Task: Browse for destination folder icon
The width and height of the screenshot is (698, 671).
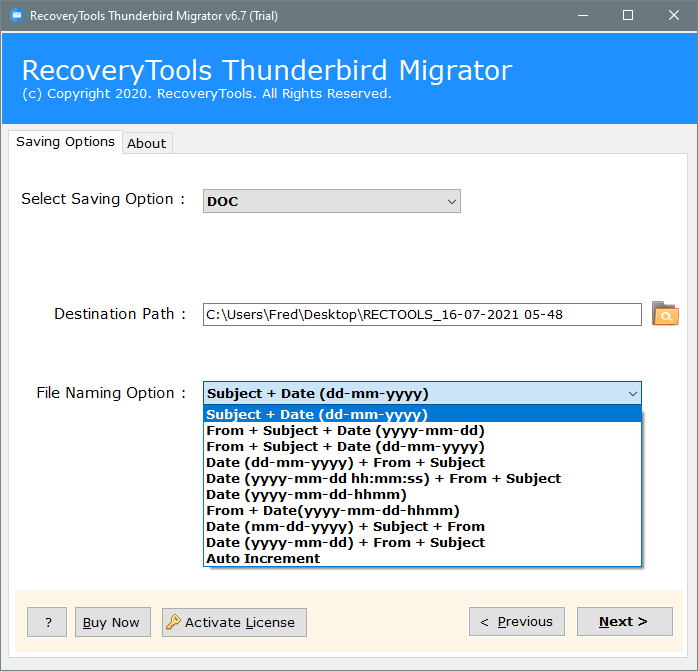Action: pos(665,313)
